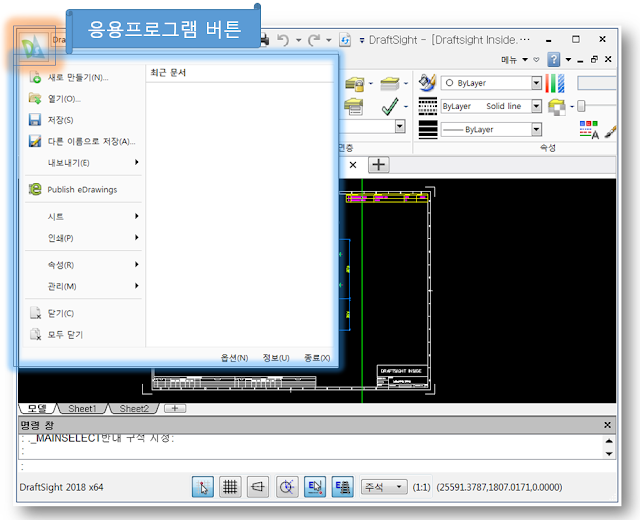Click the refresh document icon in quick access
This screenshot has width=640, height=520.
click(x=345, y=40)
